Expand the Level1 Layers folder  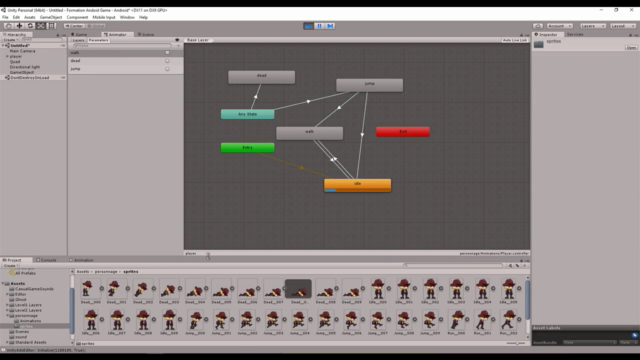click(x=7, y=305)
